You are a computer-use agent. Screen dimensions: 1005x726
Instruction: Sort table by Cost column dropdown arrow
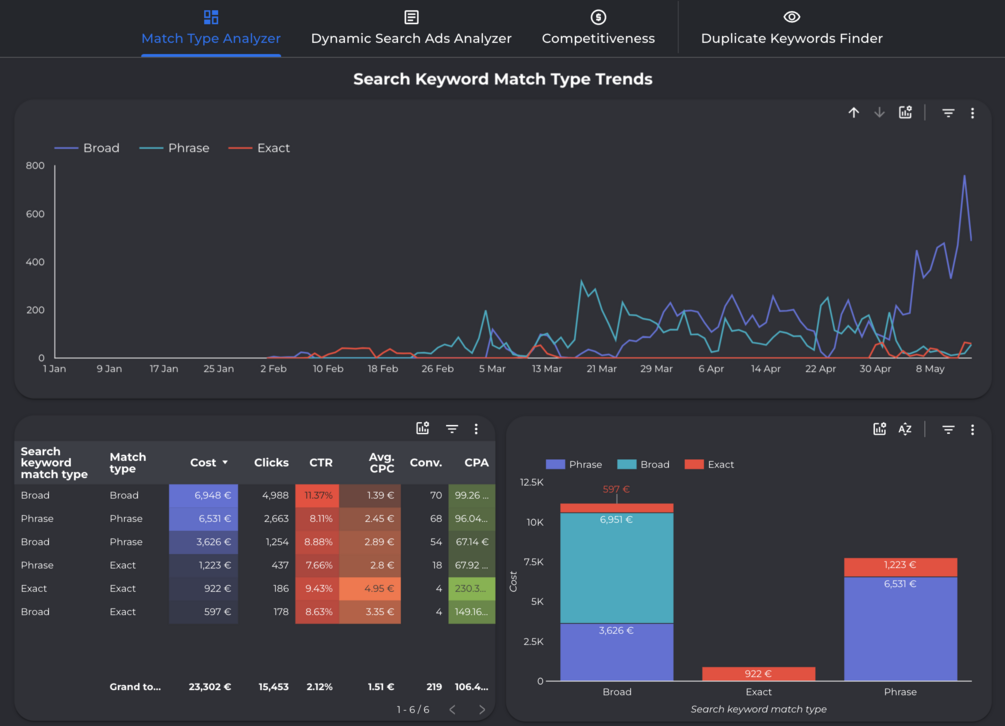(x=225, y=463)
